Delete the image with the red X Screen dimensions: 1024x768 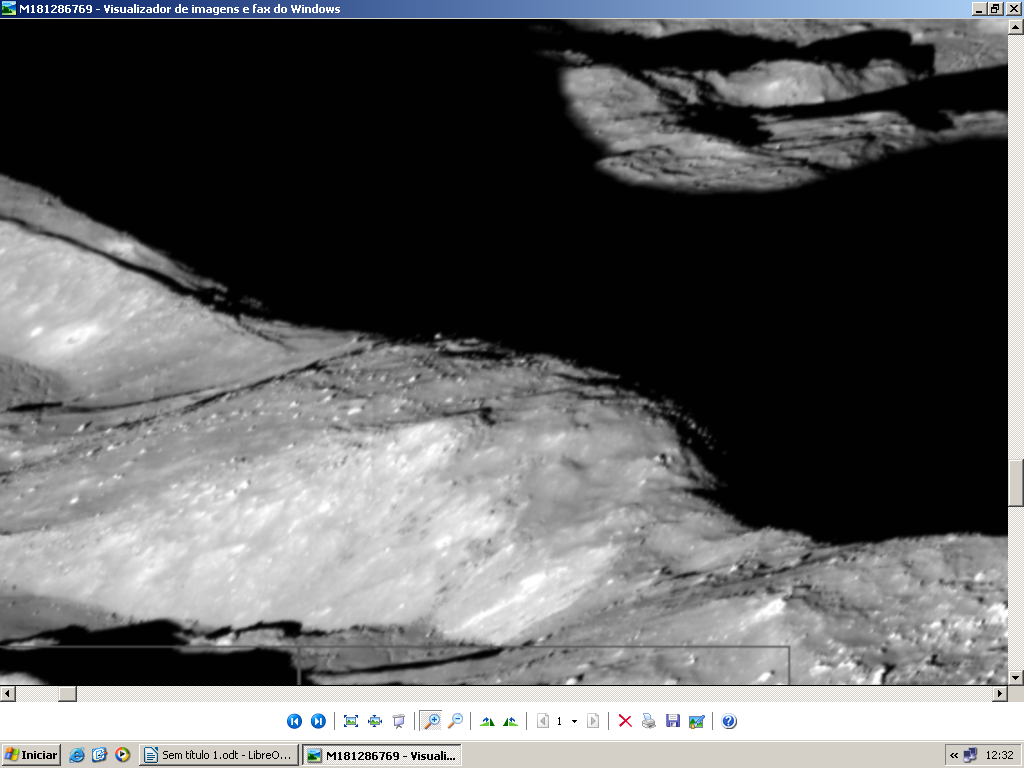[625, 721]
